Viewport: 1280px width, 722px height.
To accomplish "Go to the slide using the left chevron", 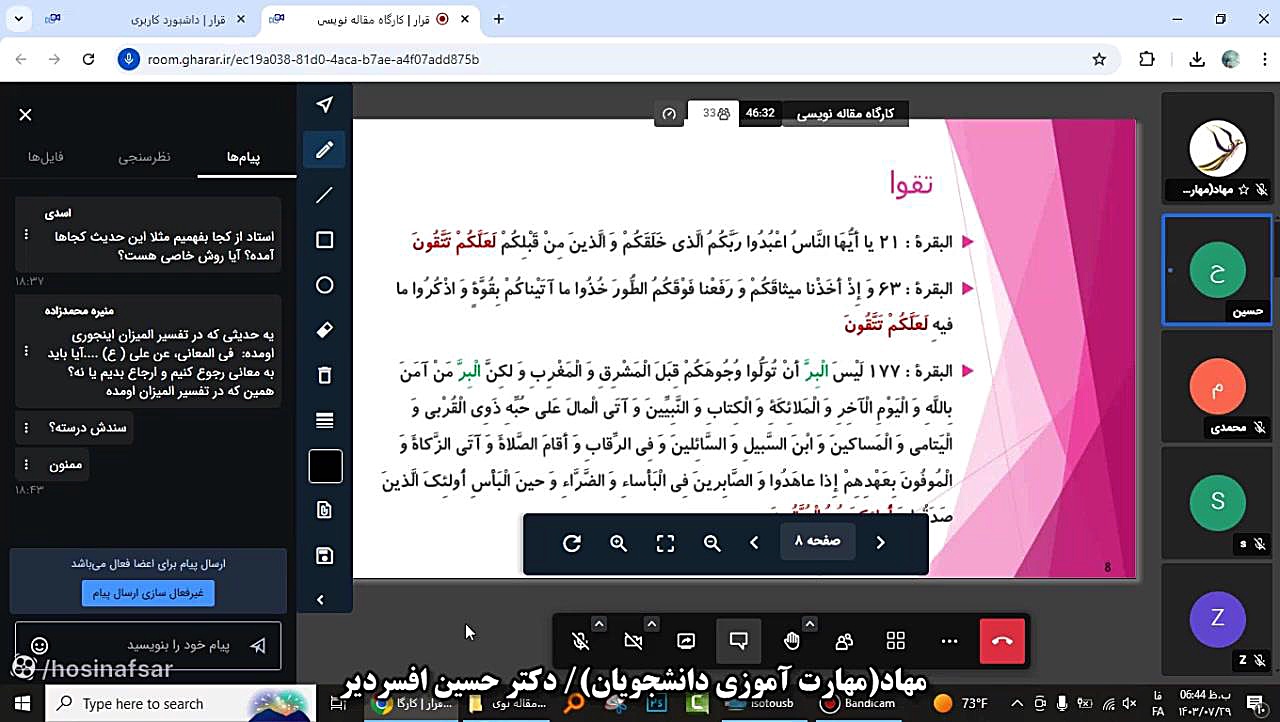I will 755,543.
